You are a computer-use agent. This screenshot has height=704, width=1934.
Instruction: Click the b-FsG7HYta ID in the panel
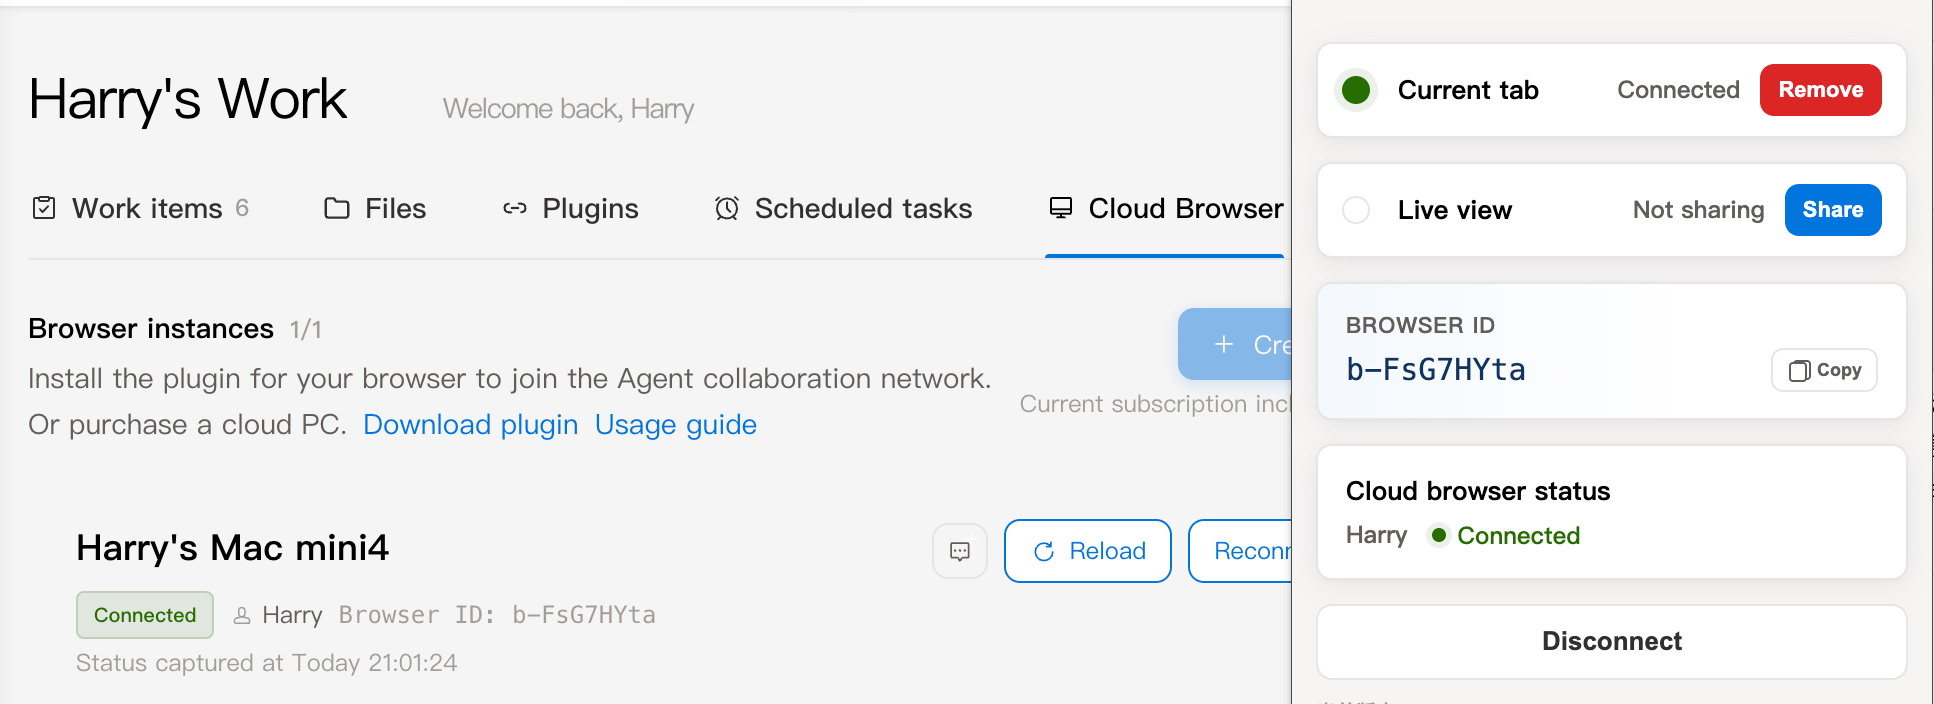click(x=1436, y=370)
